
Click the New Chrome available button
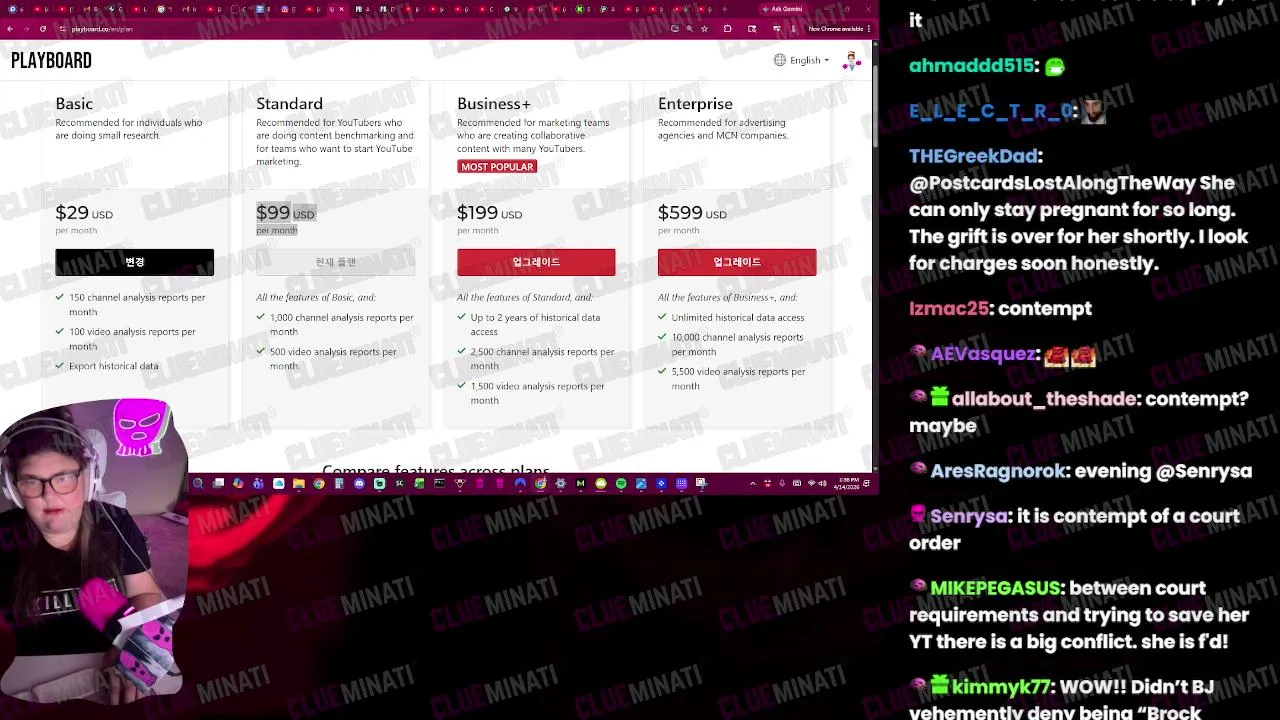click(836, 29)
